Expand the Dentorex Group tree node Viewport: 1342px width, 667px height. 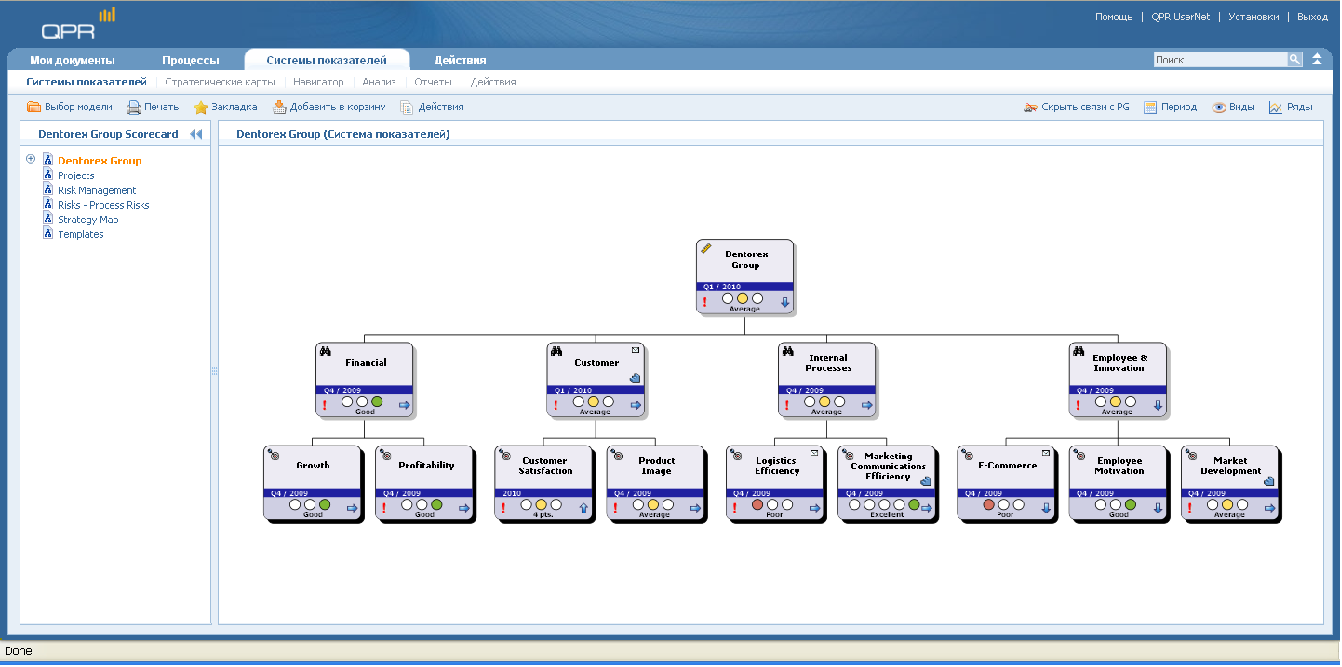pyautogui.click(x=31, y=159)
